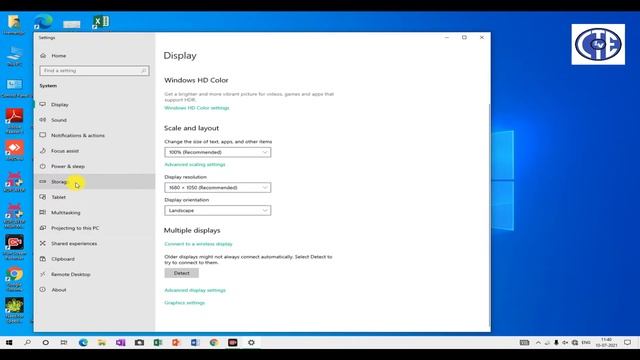Select the screen recorder desktop icon

(x=14, y=247)
